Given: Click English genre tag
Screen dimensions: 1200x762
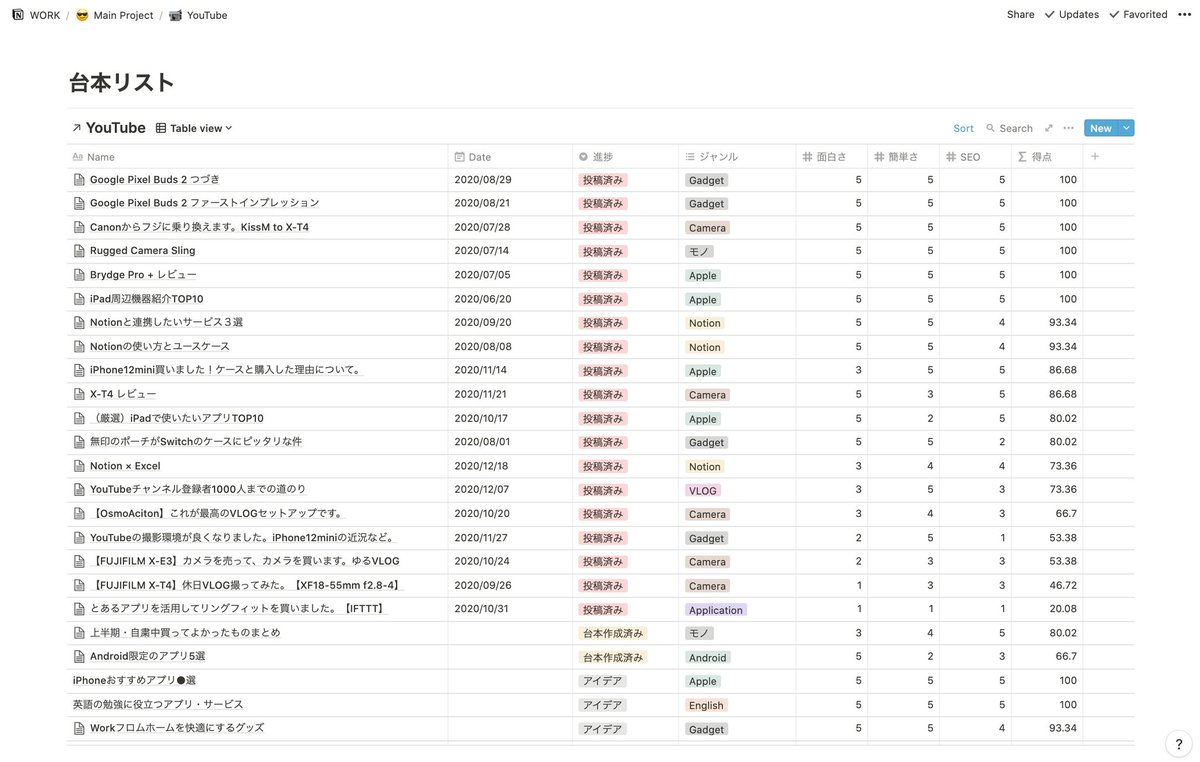Looking at the screenshot, I should click(706, 705).
